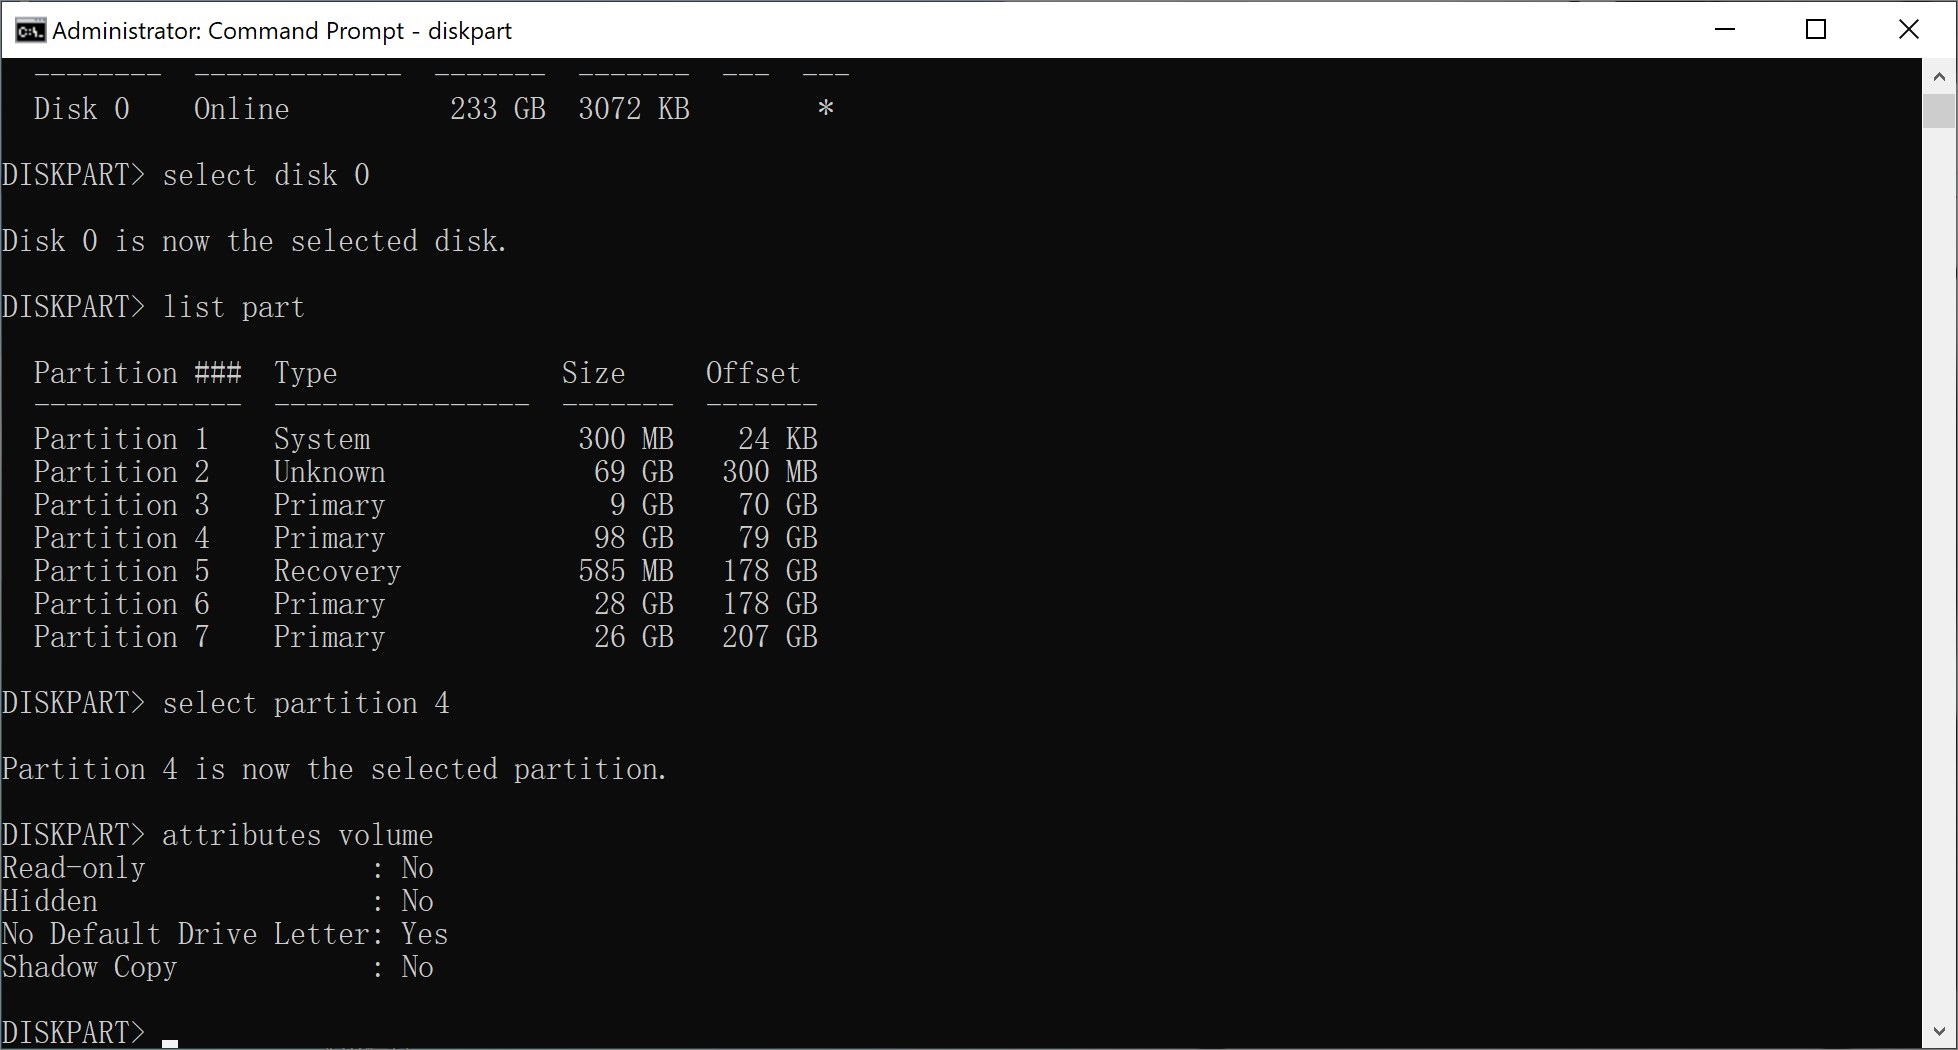Click the 'Partition 1' row label
Viewport: 1958px width, 1050px height.
coord(122,439)
